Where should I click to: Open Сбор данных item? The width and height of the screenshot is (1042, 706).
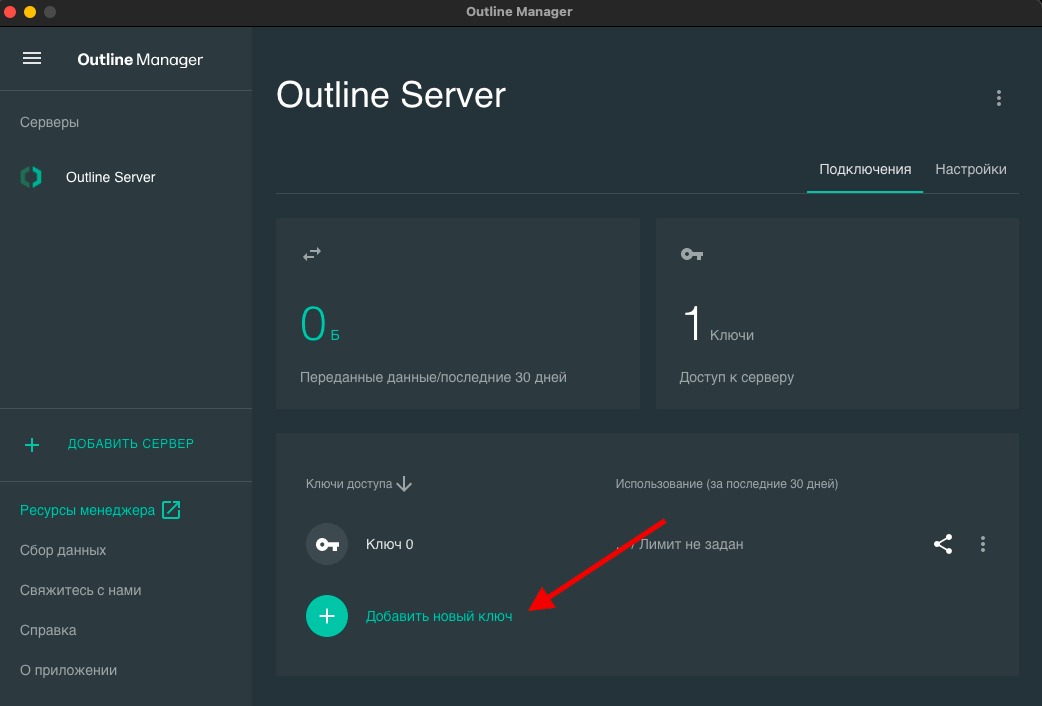point(62,550)
